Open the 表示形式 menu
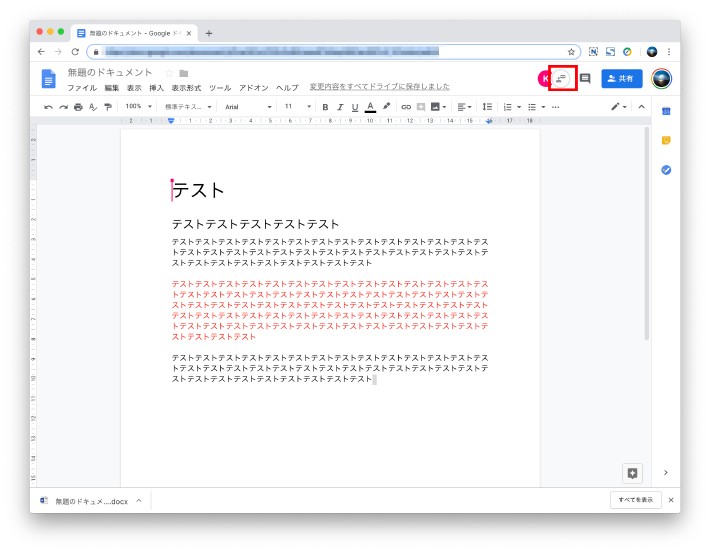This screenshot has width=710, height=552. [x=186, y=88]
